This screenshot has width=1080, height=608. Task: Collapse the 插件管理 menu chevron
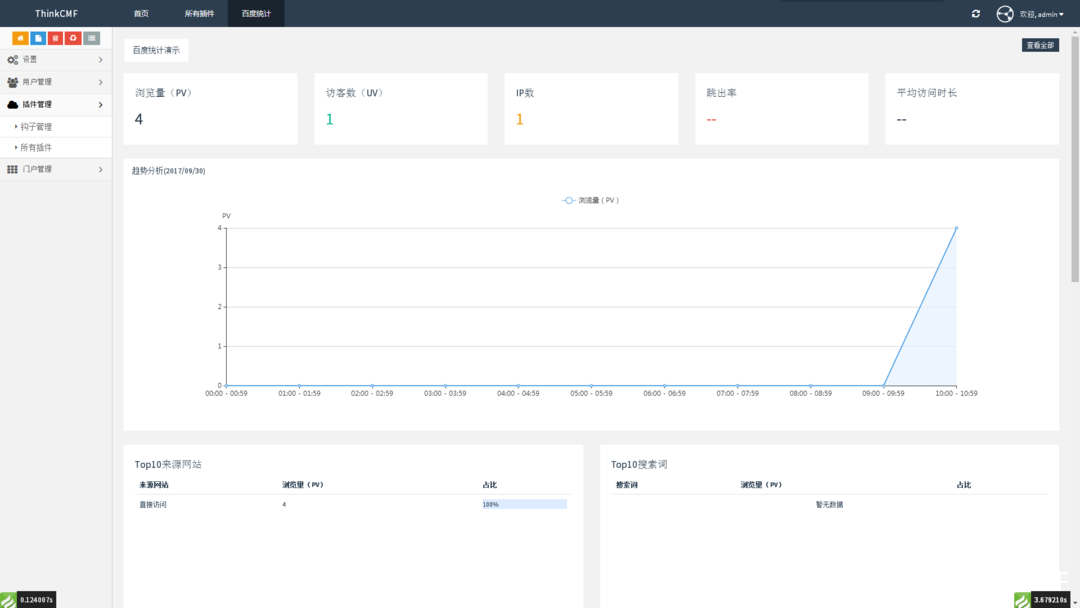coord(101,105)
